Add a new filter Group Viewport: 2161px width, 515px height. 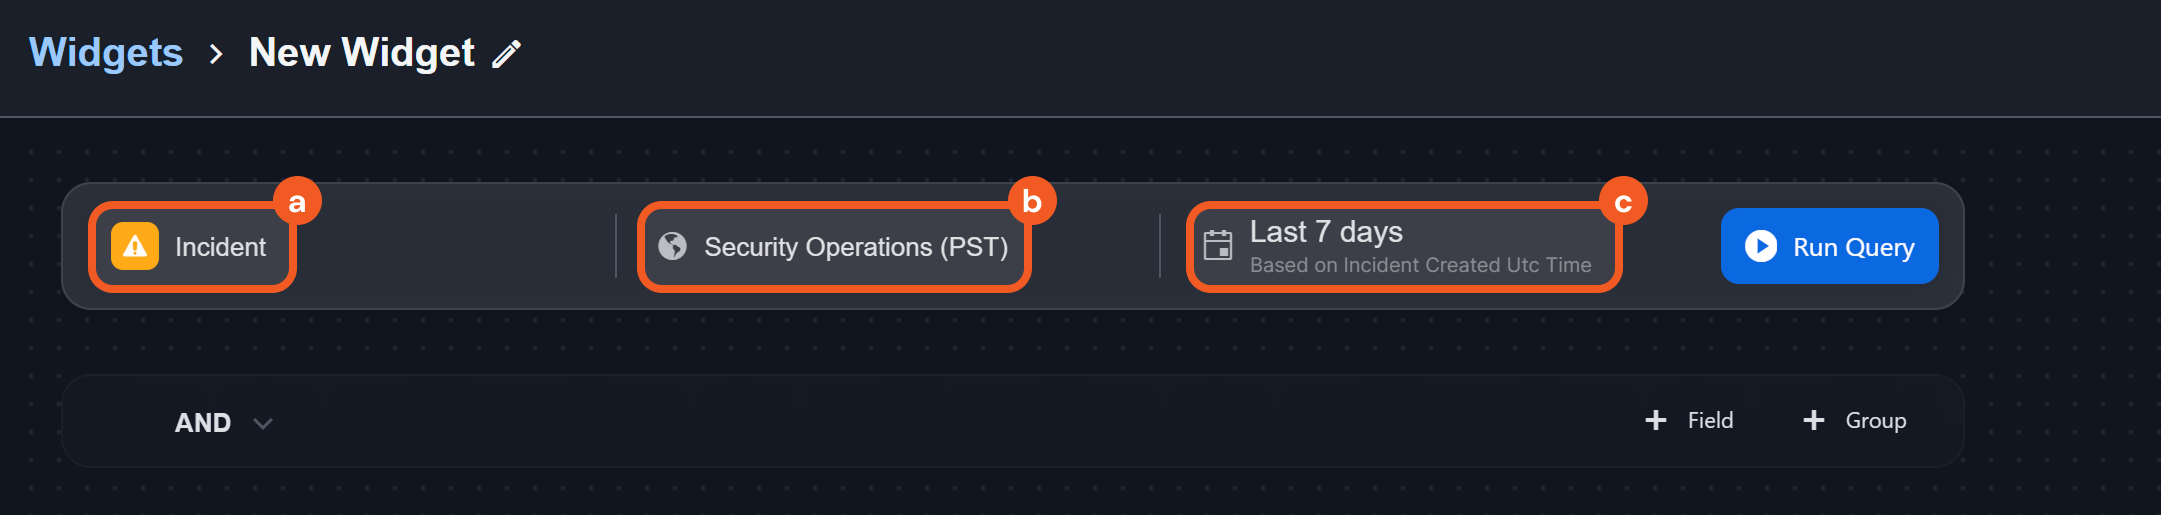tap(1874, 421)
